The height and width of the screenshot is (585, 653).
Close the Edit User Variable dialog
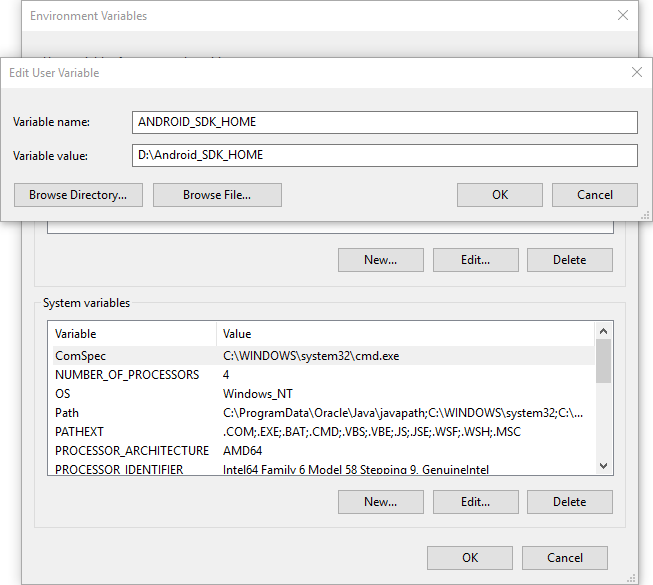[636, 72]
